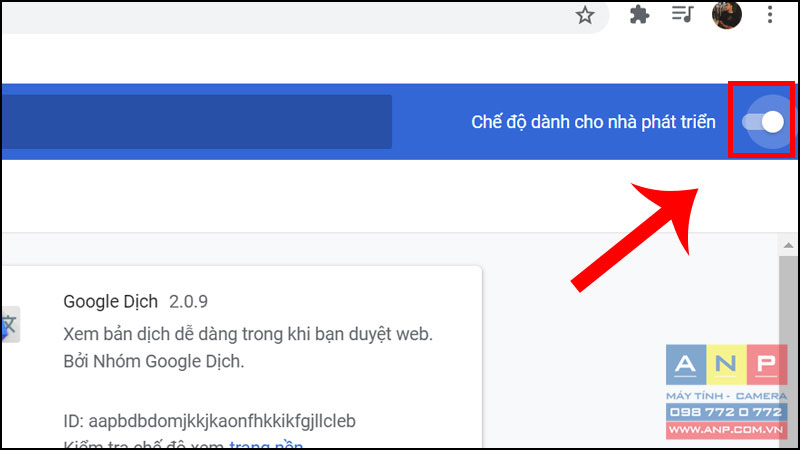Click in the extensions search field
This screenshot has width=800, height=450.
click(197, 121)
